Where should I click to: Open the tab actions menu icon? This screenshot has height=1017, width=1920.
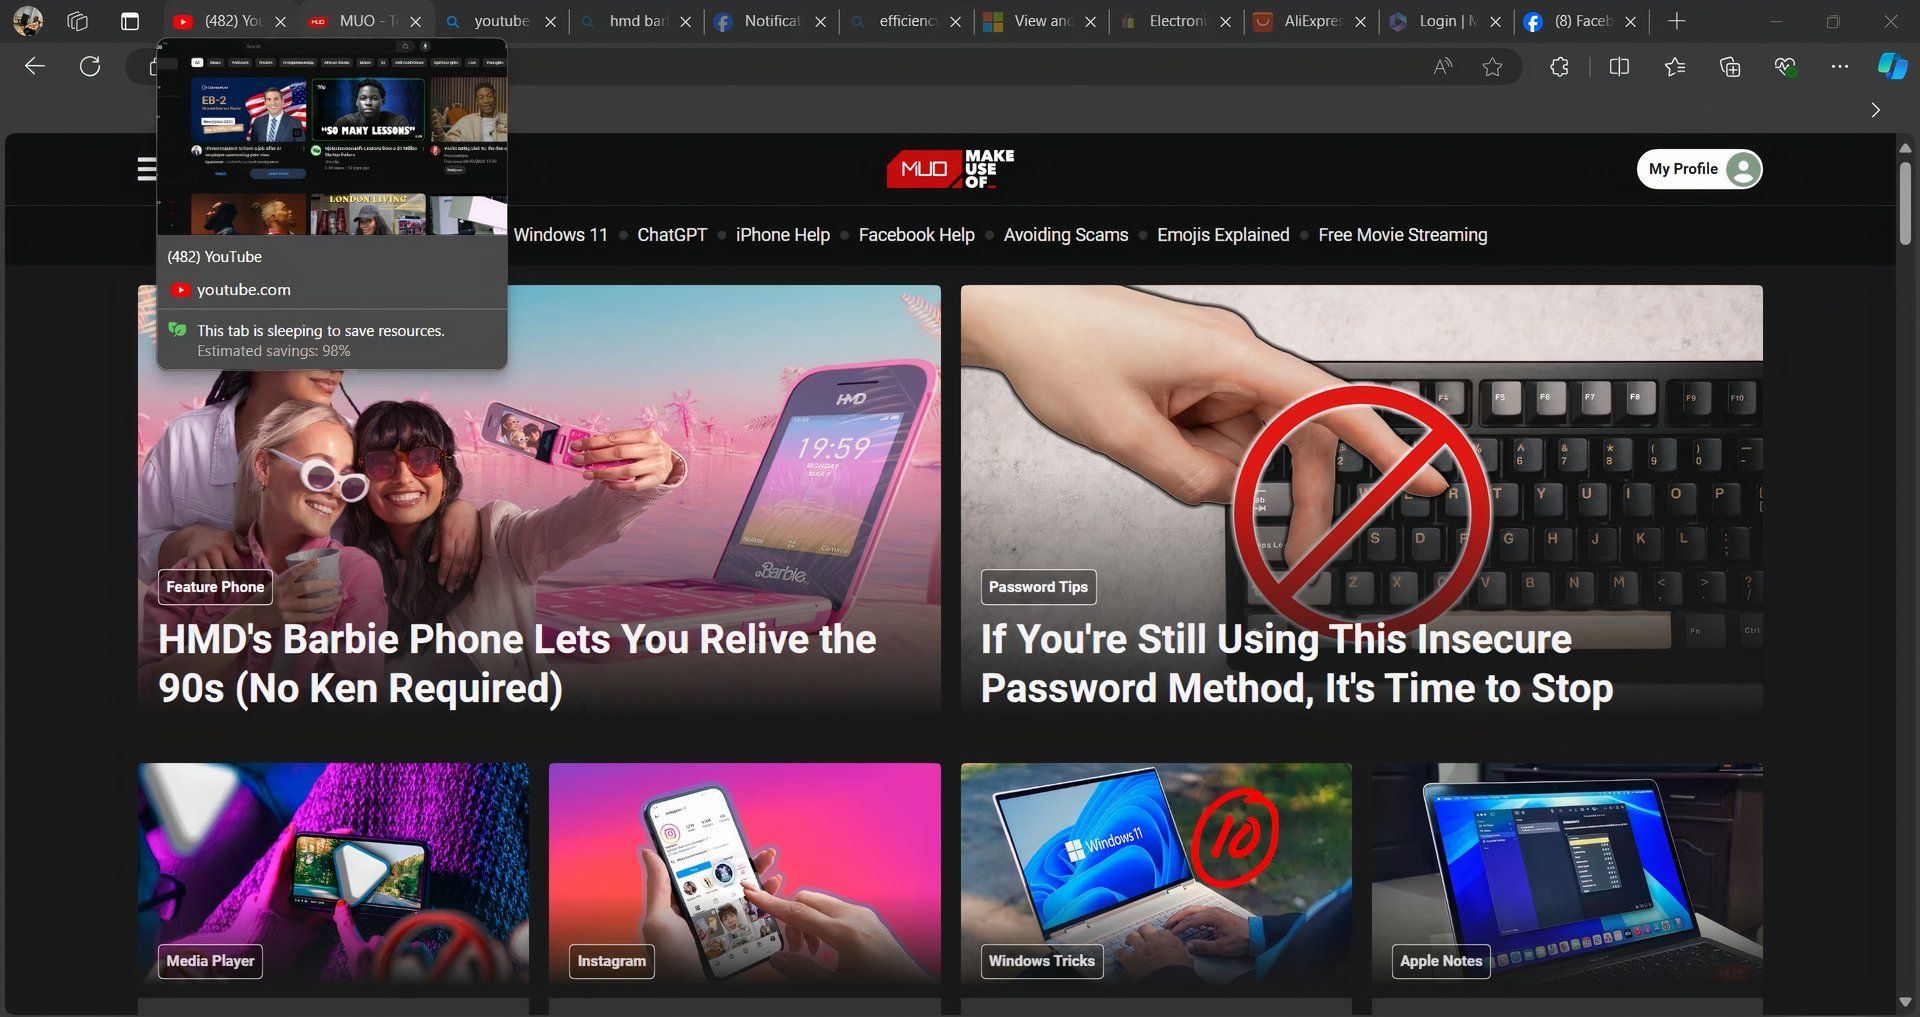click(130, 21)
